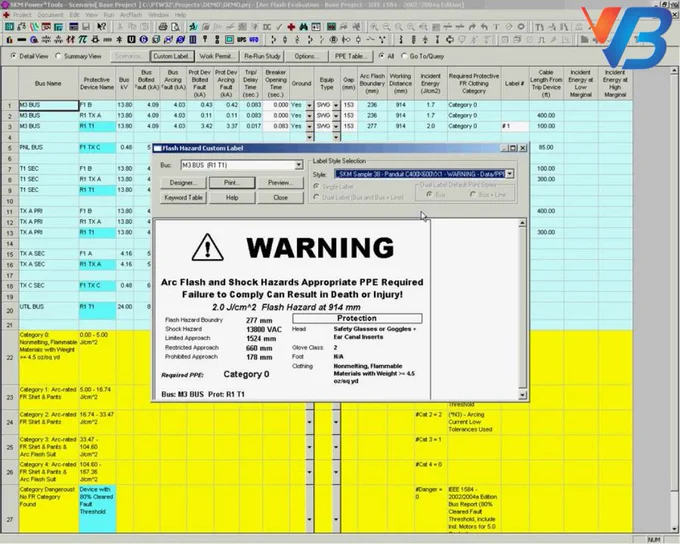This screenshot has width=680, height=544.
Task: Click the binoculars find icon
Action: tap(303, 27)
